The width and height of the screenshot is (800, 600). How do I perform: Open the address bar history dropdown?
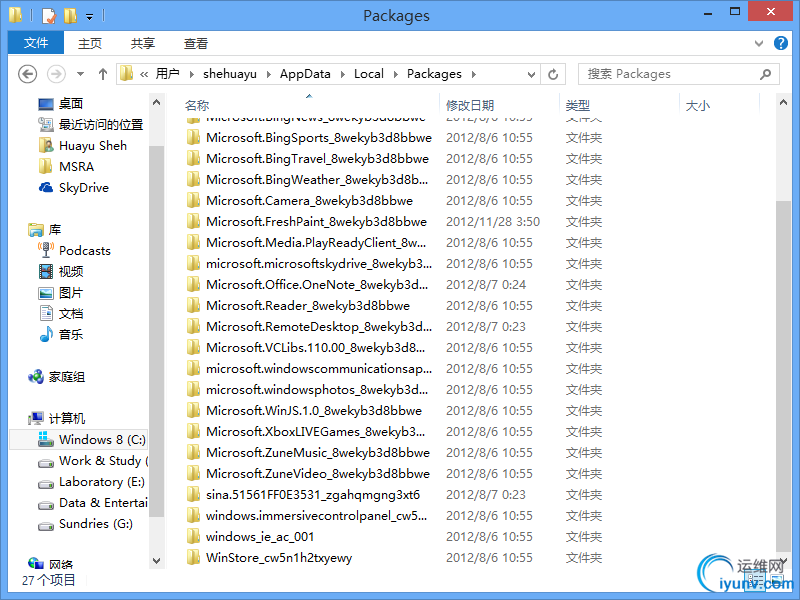pos(531,74)
